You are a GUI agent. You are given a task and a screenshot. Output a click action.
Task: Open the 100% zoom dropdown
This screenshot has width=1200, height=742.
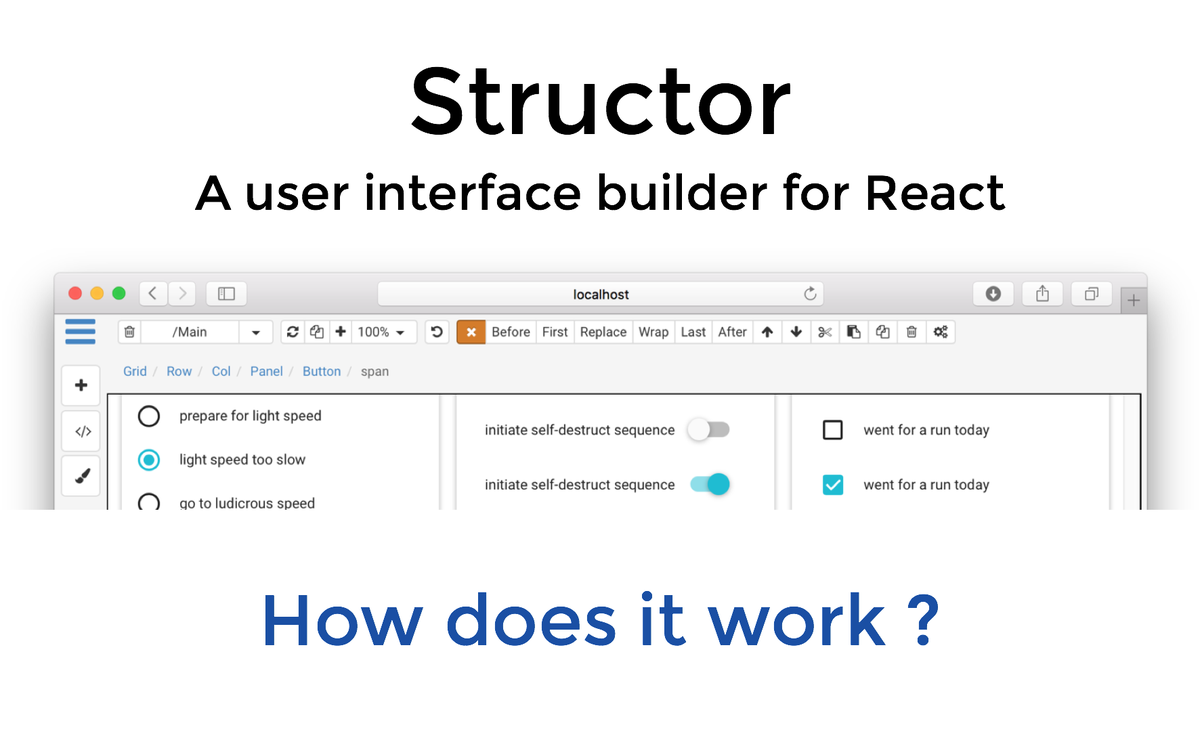[x=383, y=332]
